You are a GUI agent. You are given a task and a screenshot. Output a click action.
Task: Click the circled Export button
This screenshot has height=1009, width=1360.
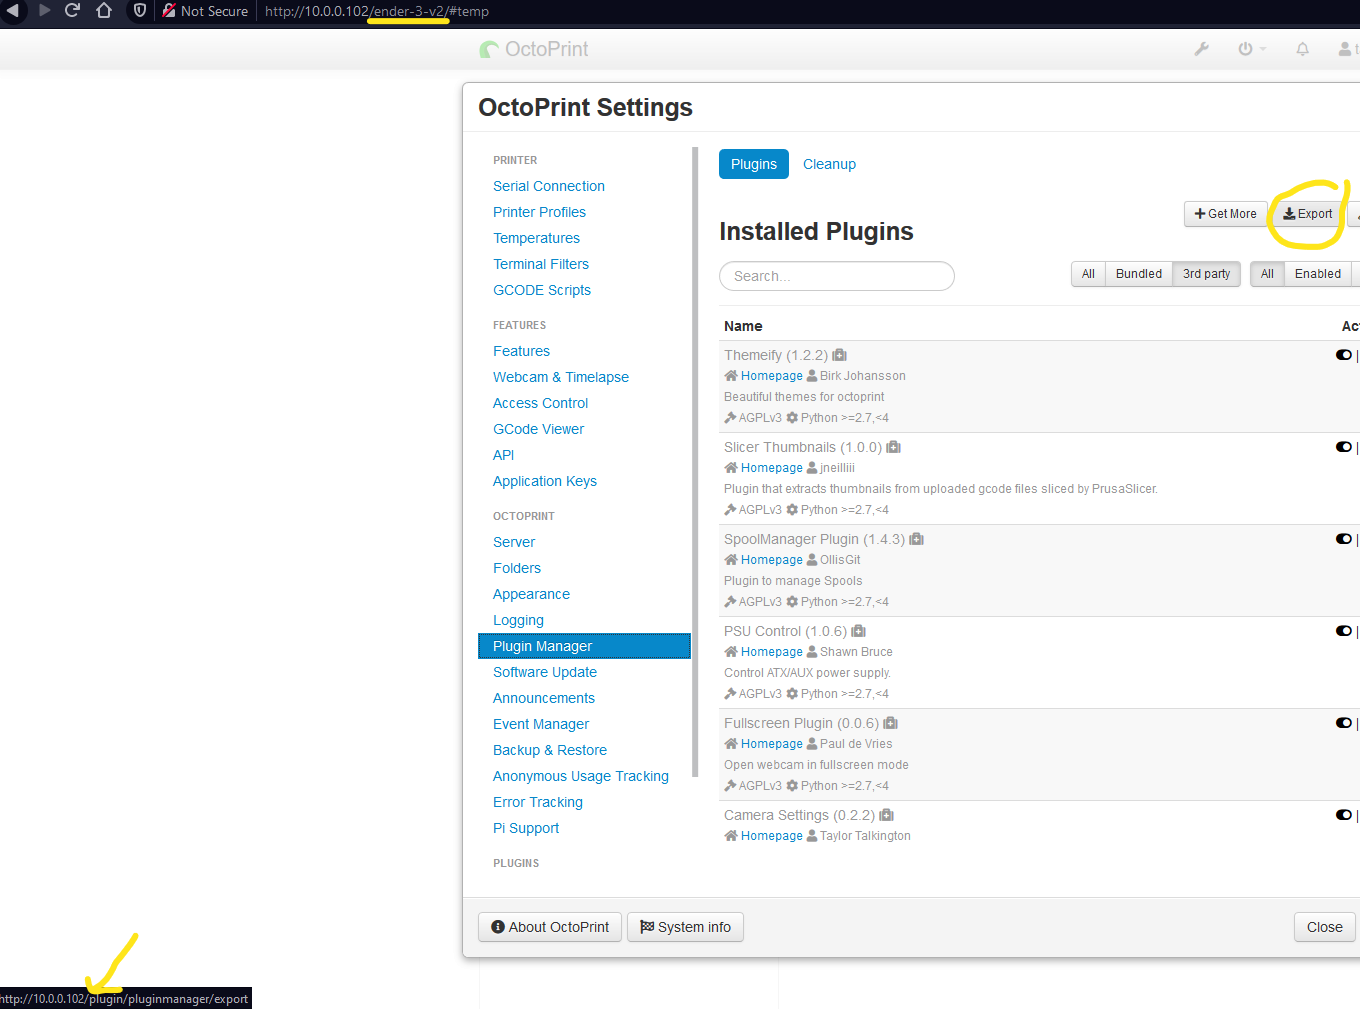click(1307, 213)
